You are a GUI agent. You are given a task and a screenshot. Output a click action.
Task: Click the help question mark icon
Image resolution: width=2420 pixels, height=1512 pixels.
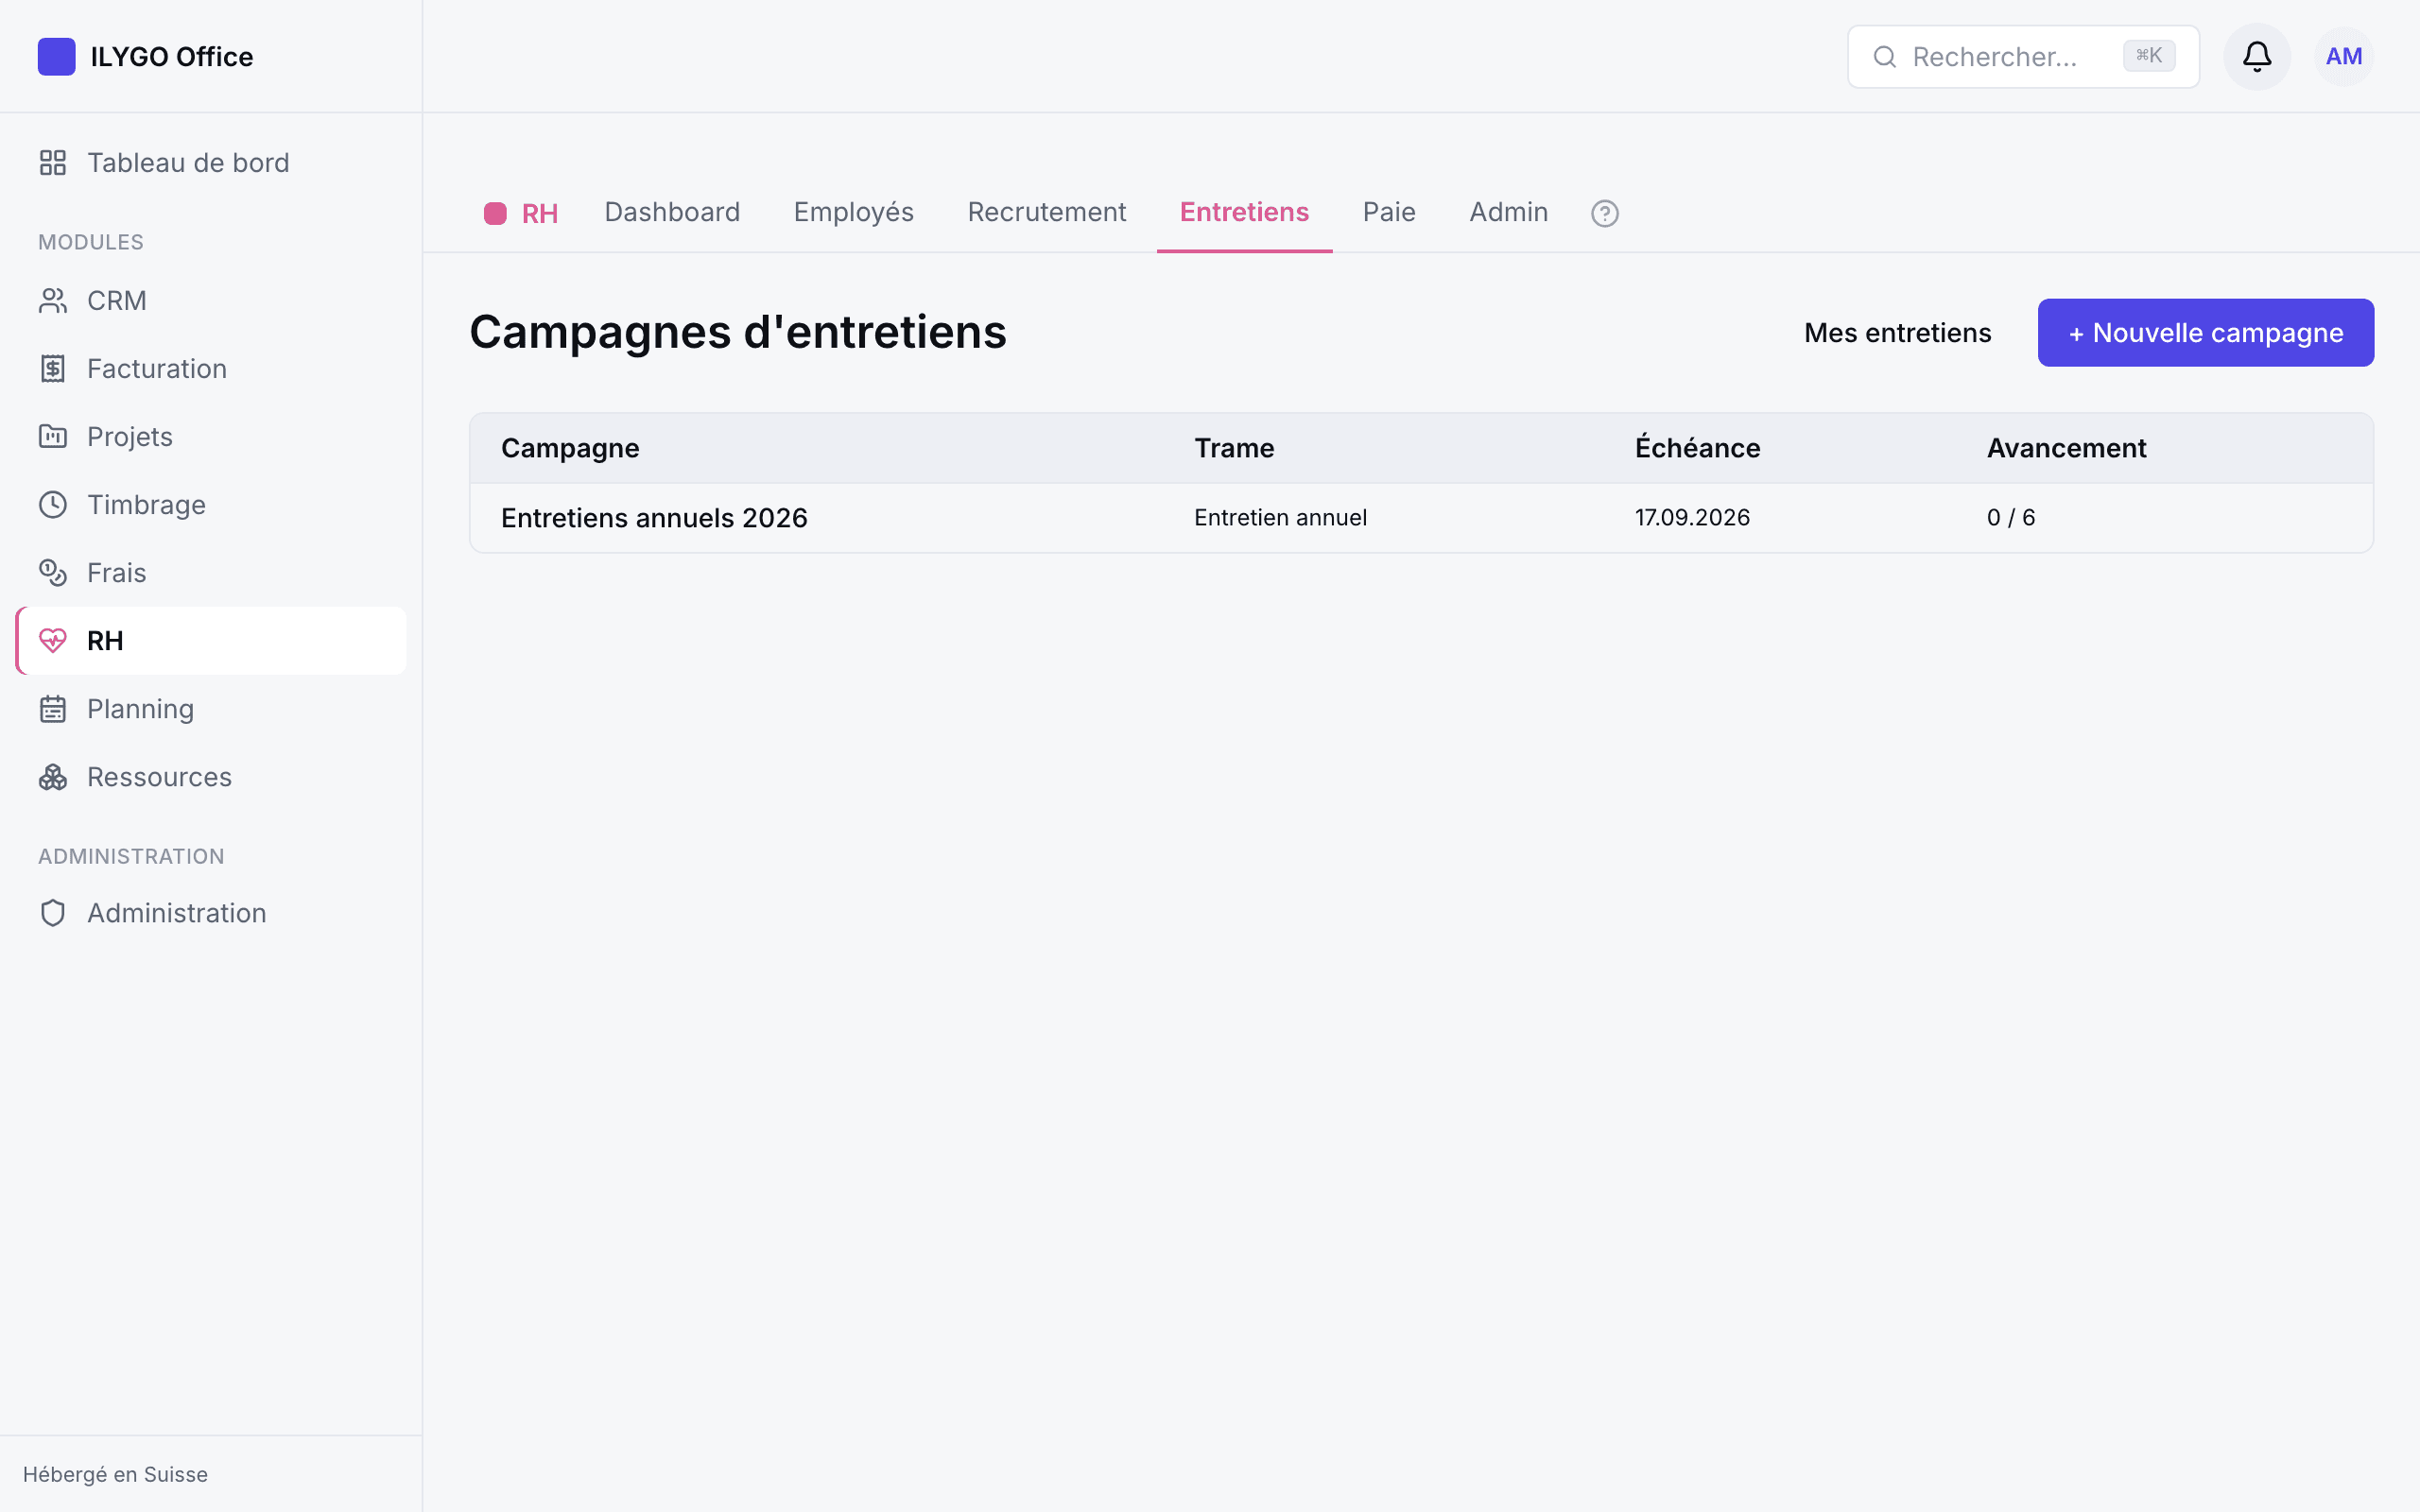pyautogui.click(x=1604, y=213)
